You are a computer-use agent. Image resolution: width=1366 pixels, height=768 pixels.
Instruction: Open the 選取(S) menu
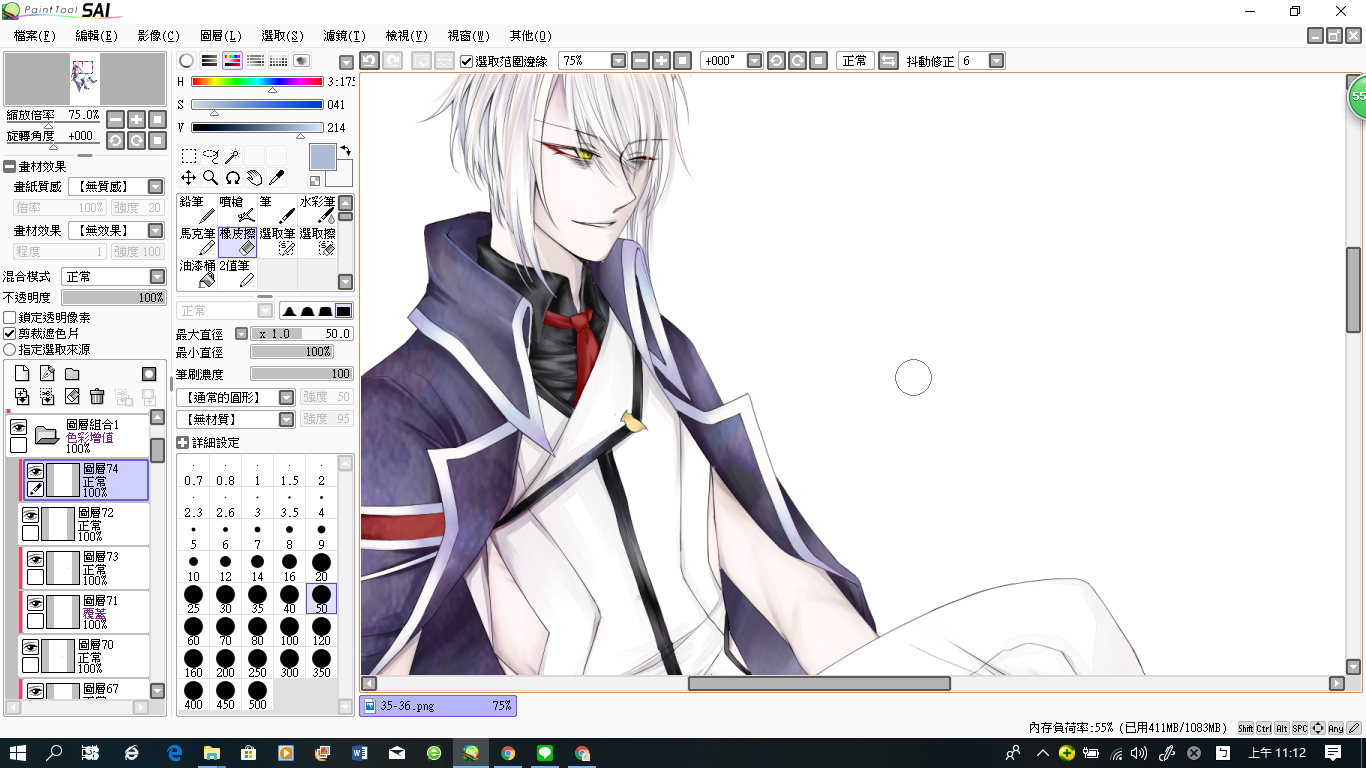(x=283, y=35)
